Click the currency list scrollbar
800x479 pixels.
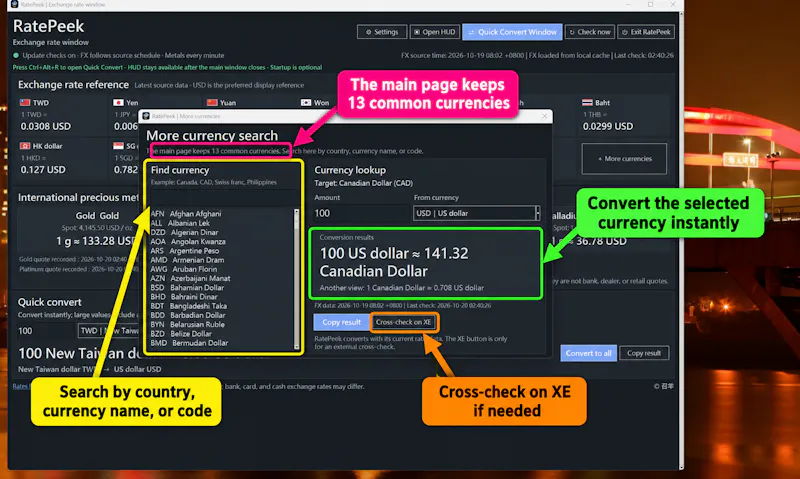[296, 279]
